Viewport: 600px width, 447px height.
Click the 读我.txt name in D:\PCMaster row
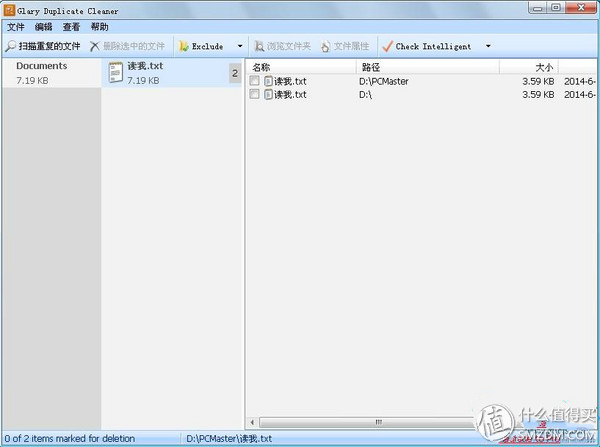tap(290, 81)
